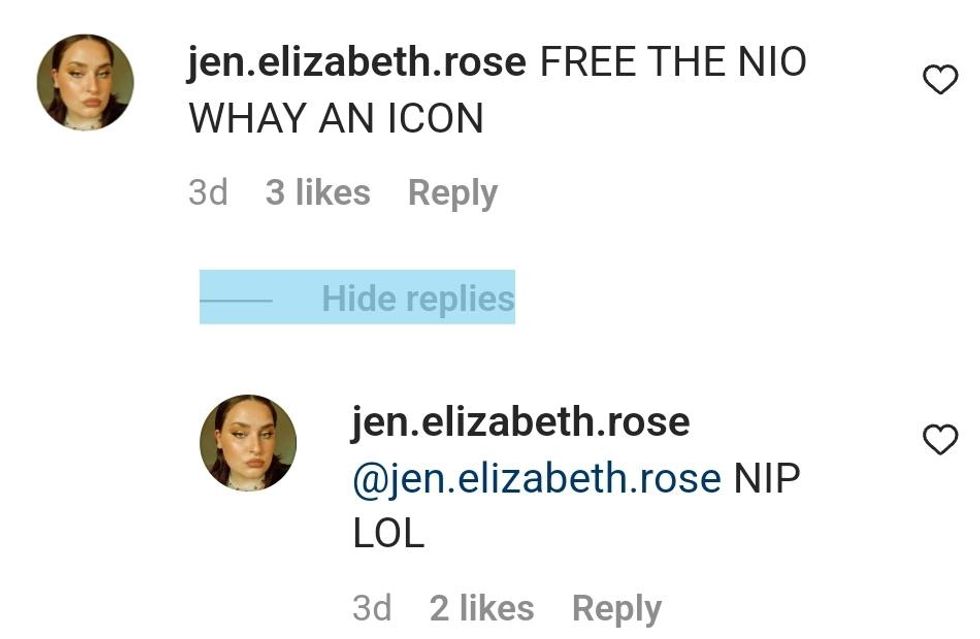Screen dimensions: 980x639
Task: Open profile picture on the reply
Action: (248, 443)
